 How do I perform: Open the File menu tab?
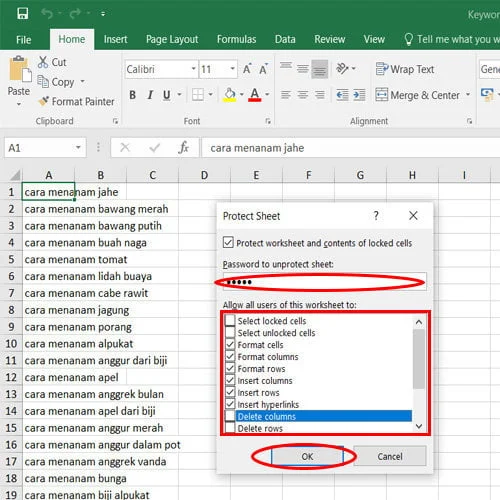point(23,40)
